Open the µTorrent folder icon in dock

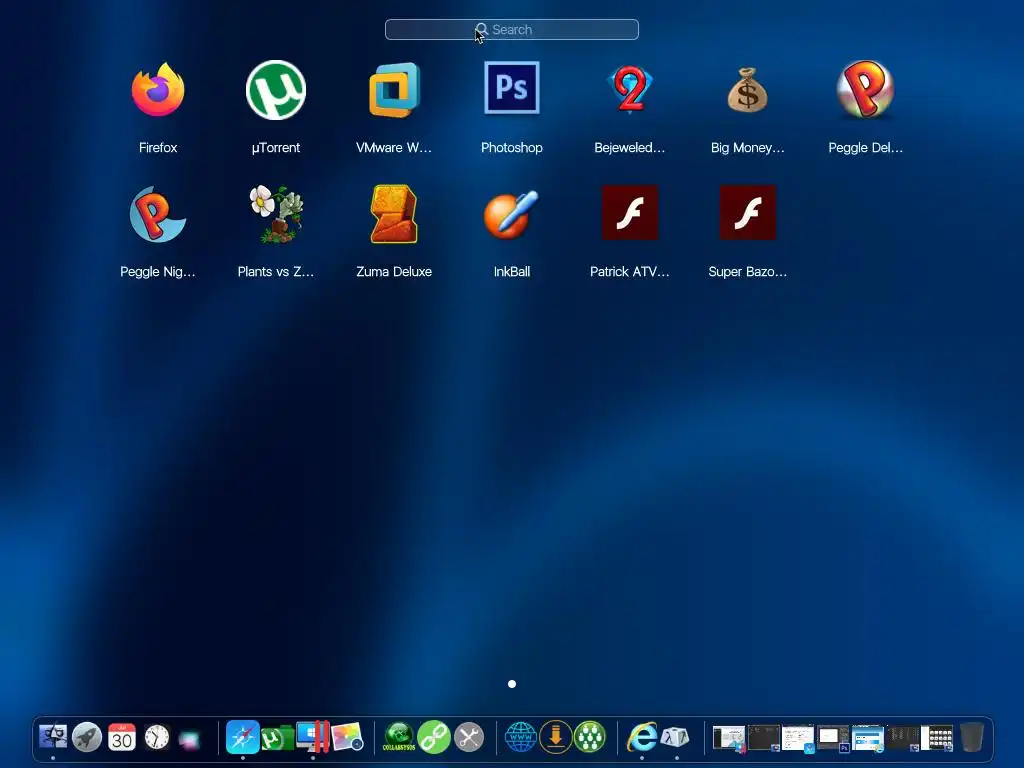[x=278, y=739]
